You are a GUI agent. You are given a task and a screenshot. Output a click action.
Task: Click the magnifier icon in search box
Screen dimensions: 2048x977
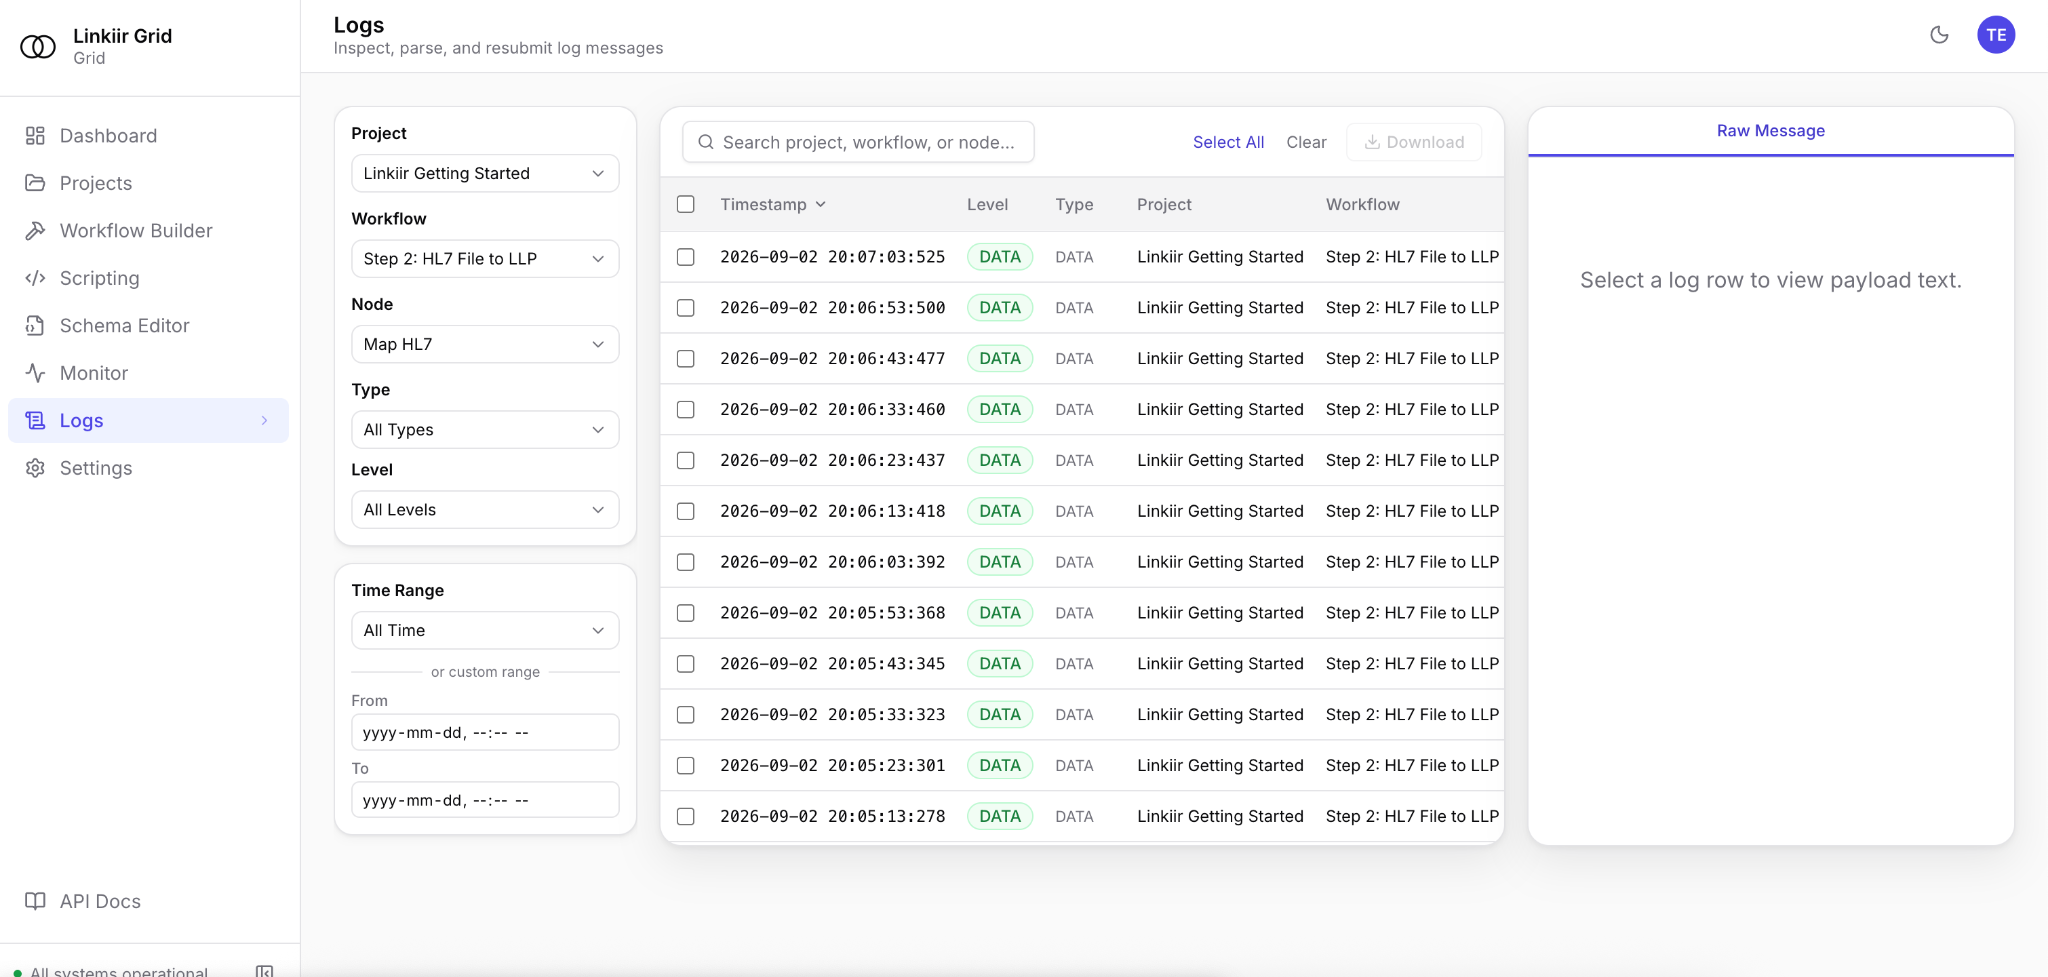[706, 142]
